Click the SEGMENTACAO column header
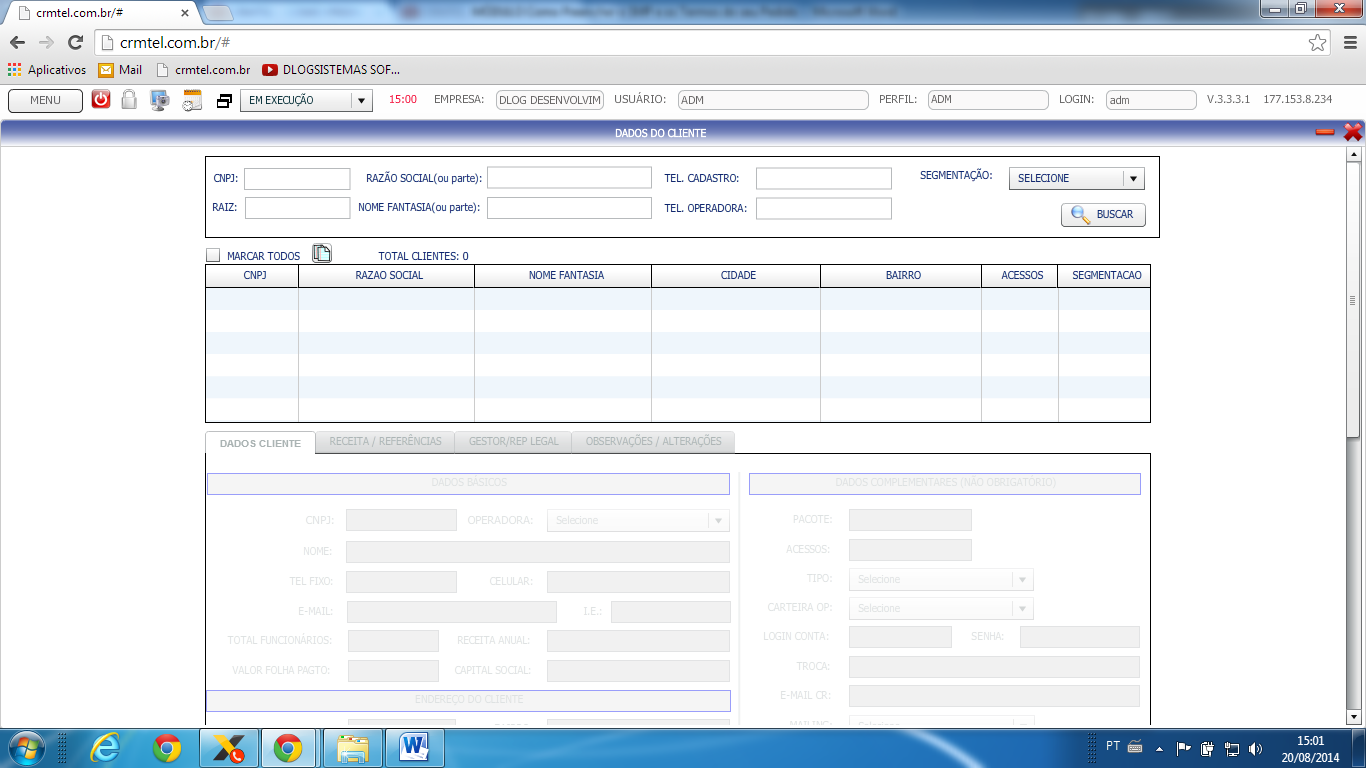 (1104, 275)
